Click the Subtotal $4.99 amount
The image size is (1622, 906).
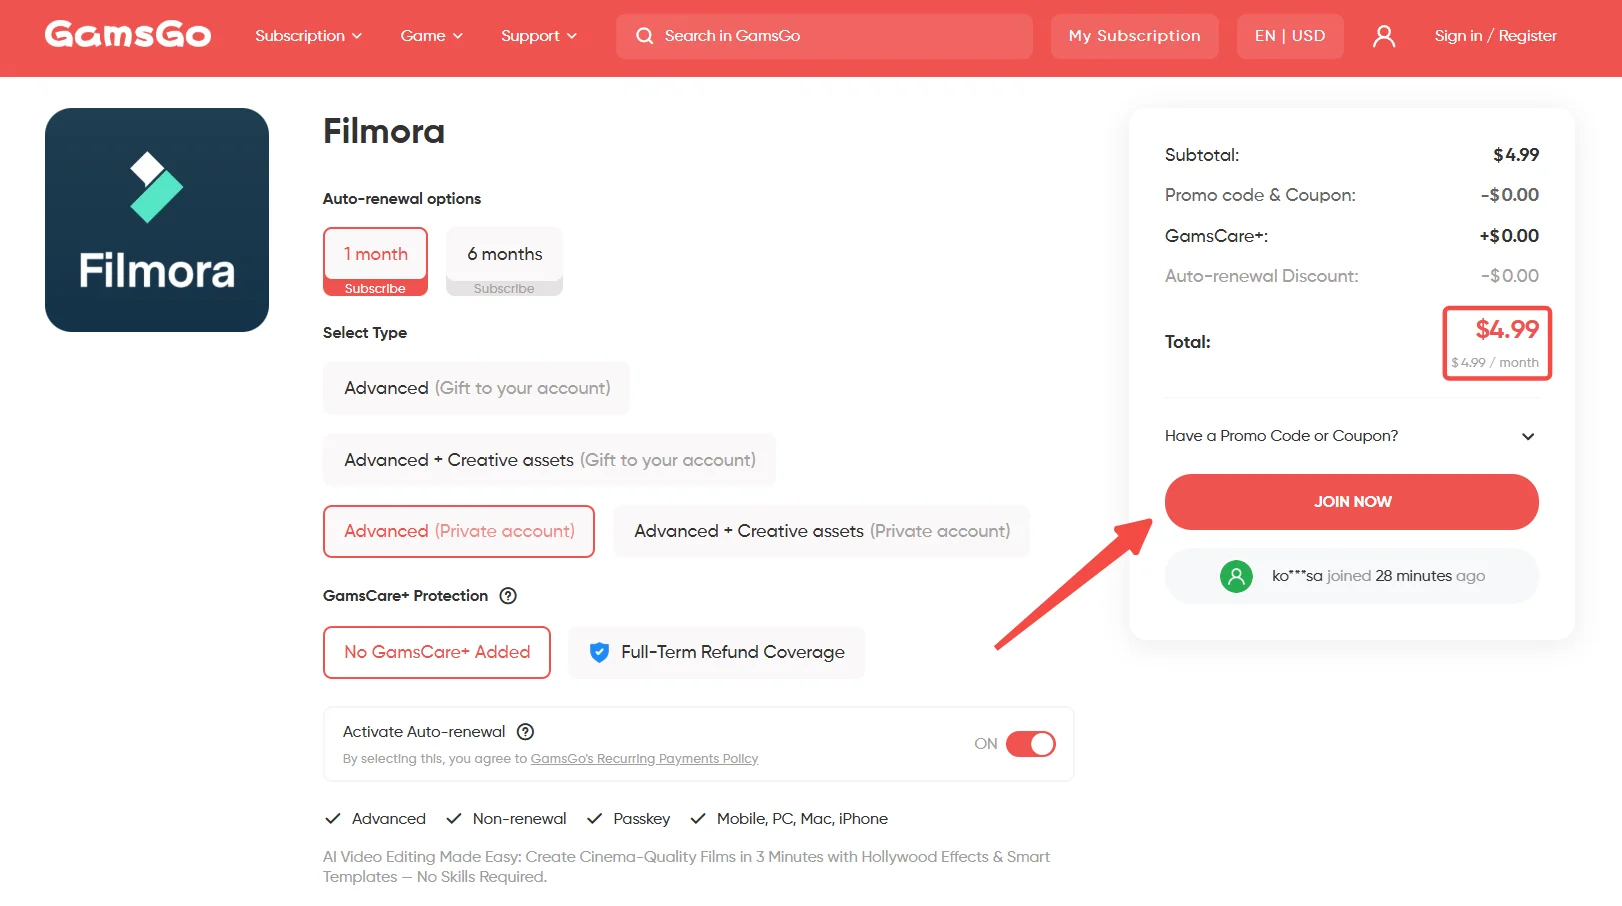[x=1516, y=155]
